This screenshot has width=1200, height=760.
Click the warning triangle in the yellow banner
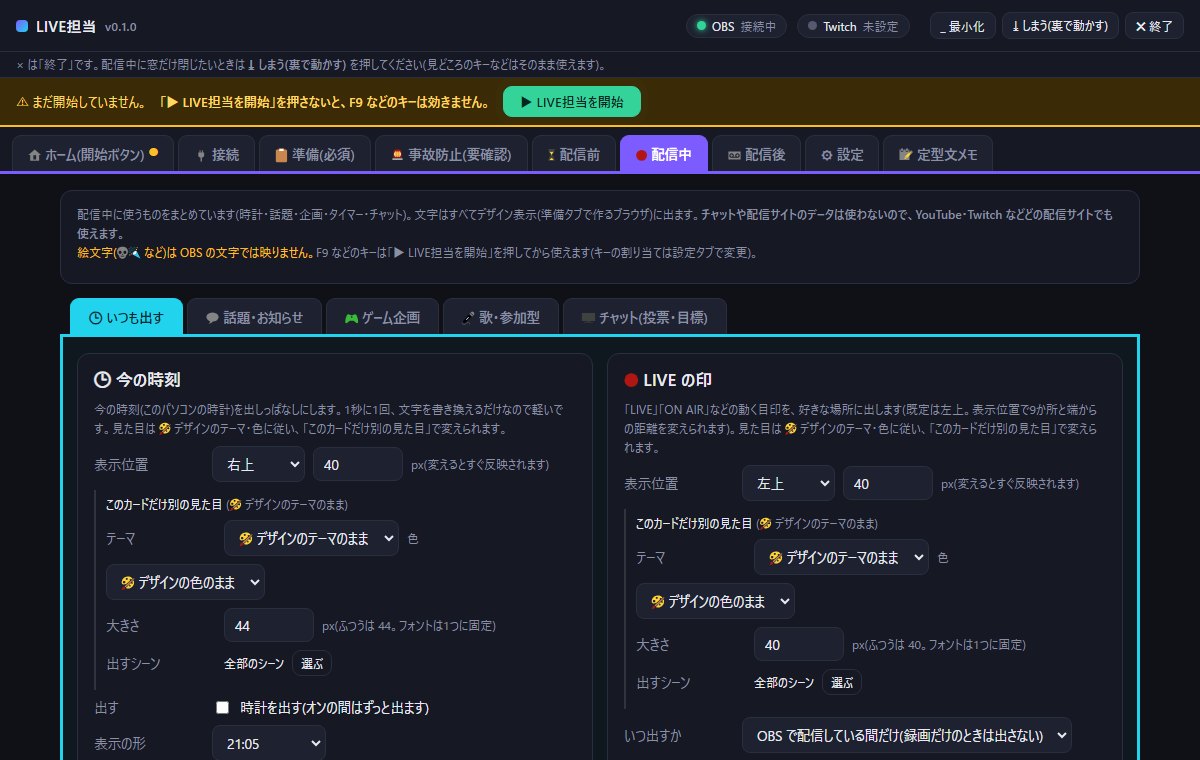click(x=22, y=102)
